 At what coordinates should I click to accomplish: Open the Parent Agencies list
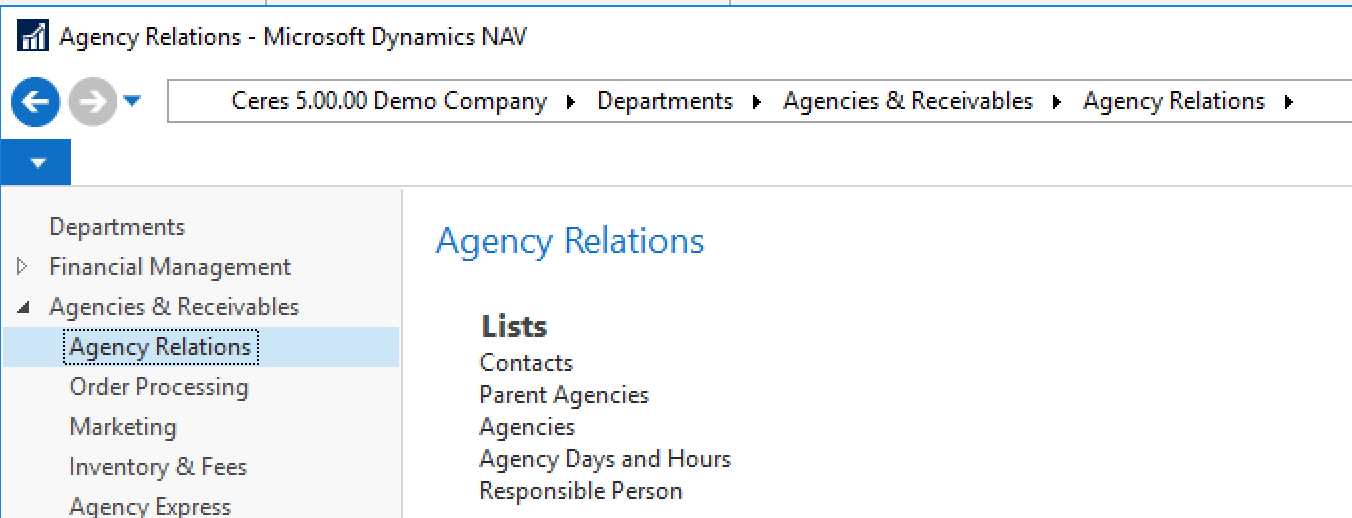[x=564, y=395]
